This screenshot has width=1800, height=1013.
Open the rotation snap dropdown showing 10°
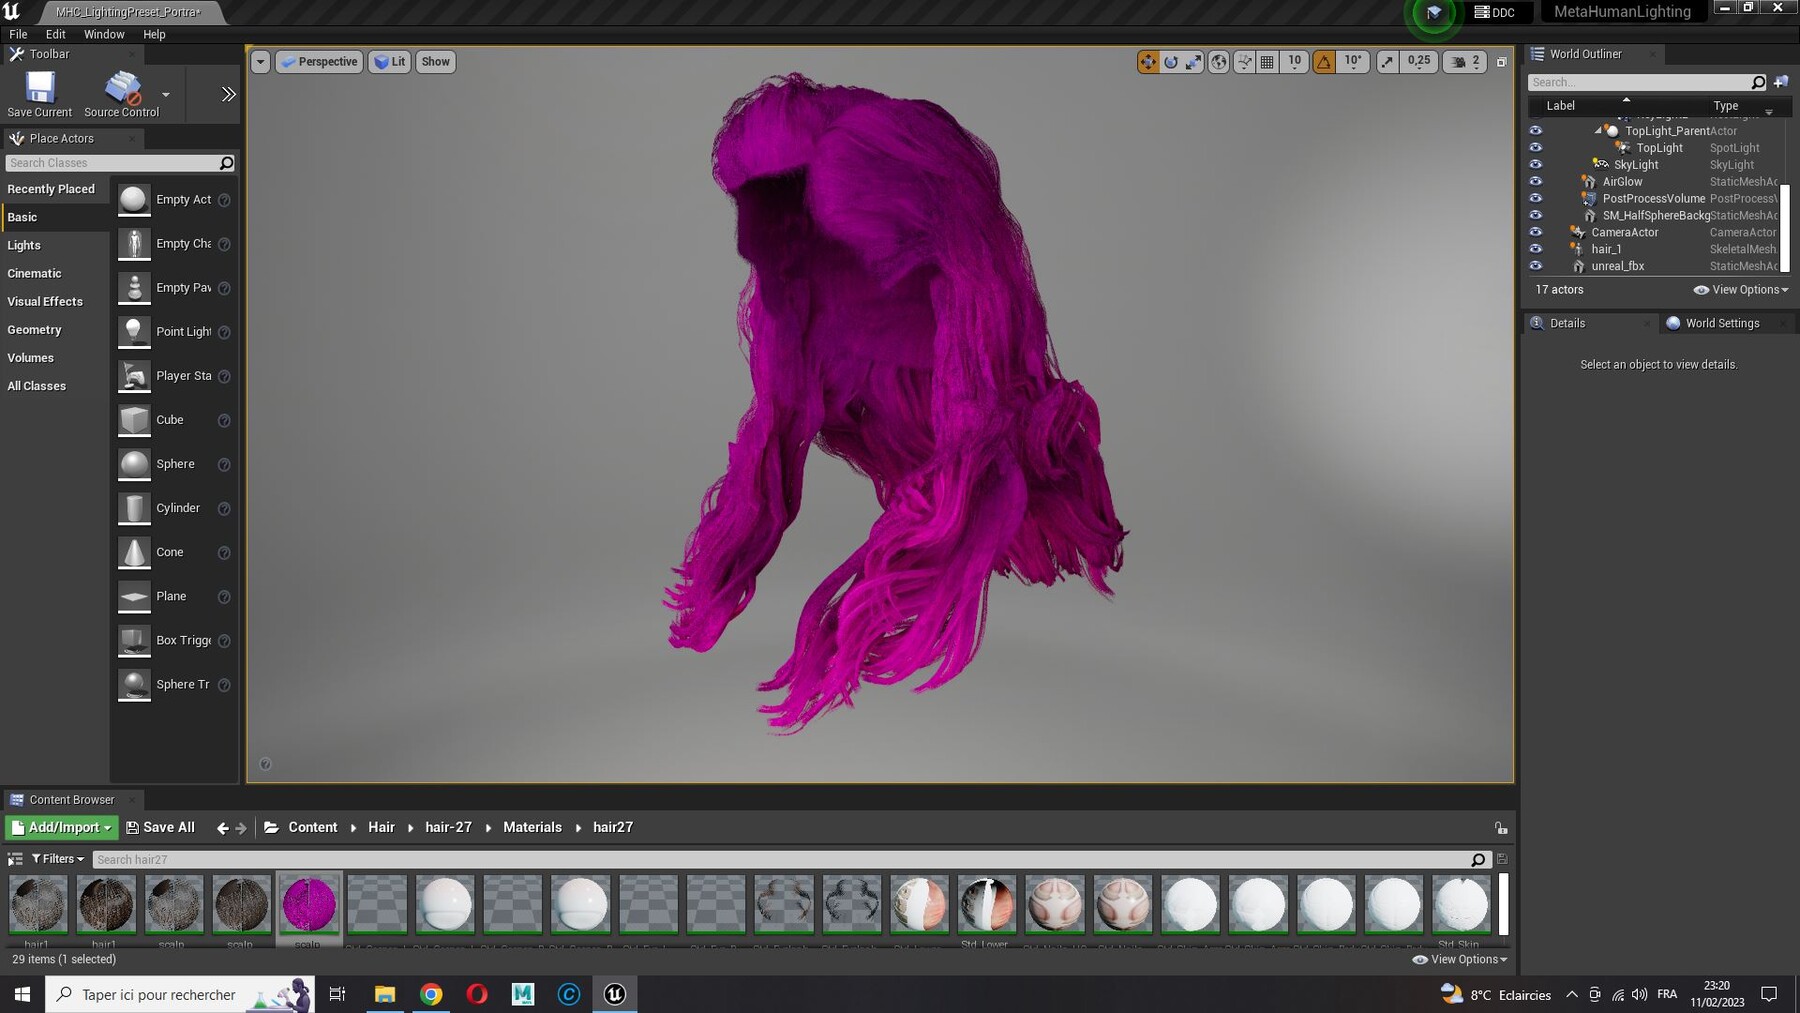point(1353,62)
